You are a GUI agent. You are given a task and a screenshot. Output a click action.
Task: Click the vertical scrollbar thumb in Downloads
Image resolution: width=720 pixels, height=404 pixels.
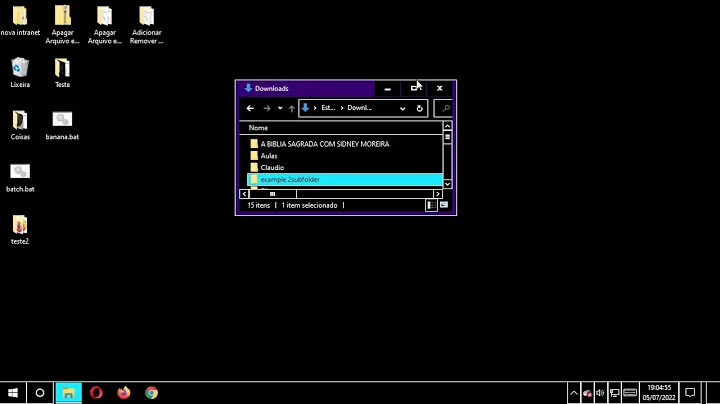coord(448,137)
